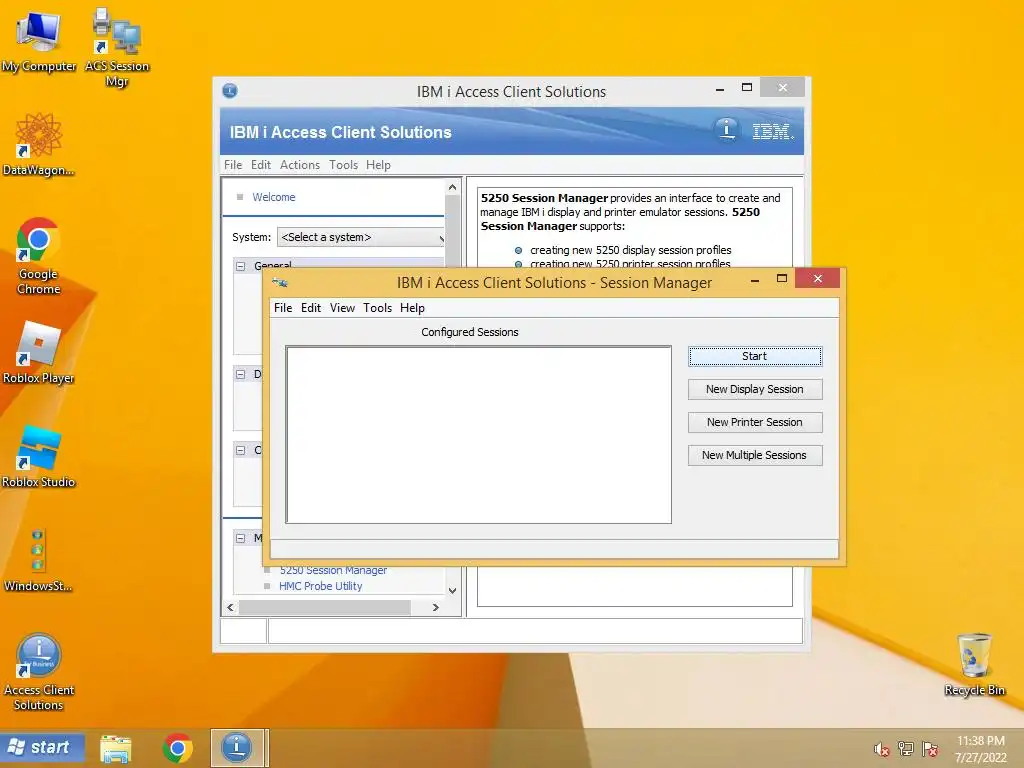This screenshot has height=768, width=1024.
Task: Click New Printer Session button
Action: (x=755, y=422)
